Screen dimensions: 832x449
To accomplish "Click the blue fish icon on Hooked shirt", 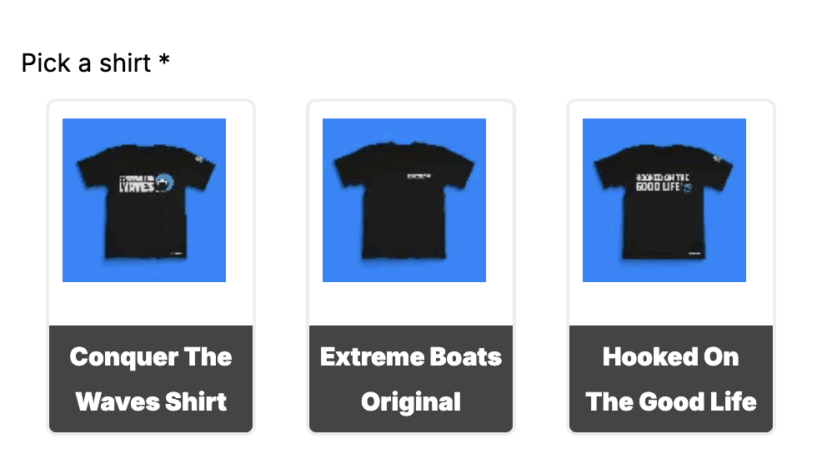I will click(x=687, y=187).
